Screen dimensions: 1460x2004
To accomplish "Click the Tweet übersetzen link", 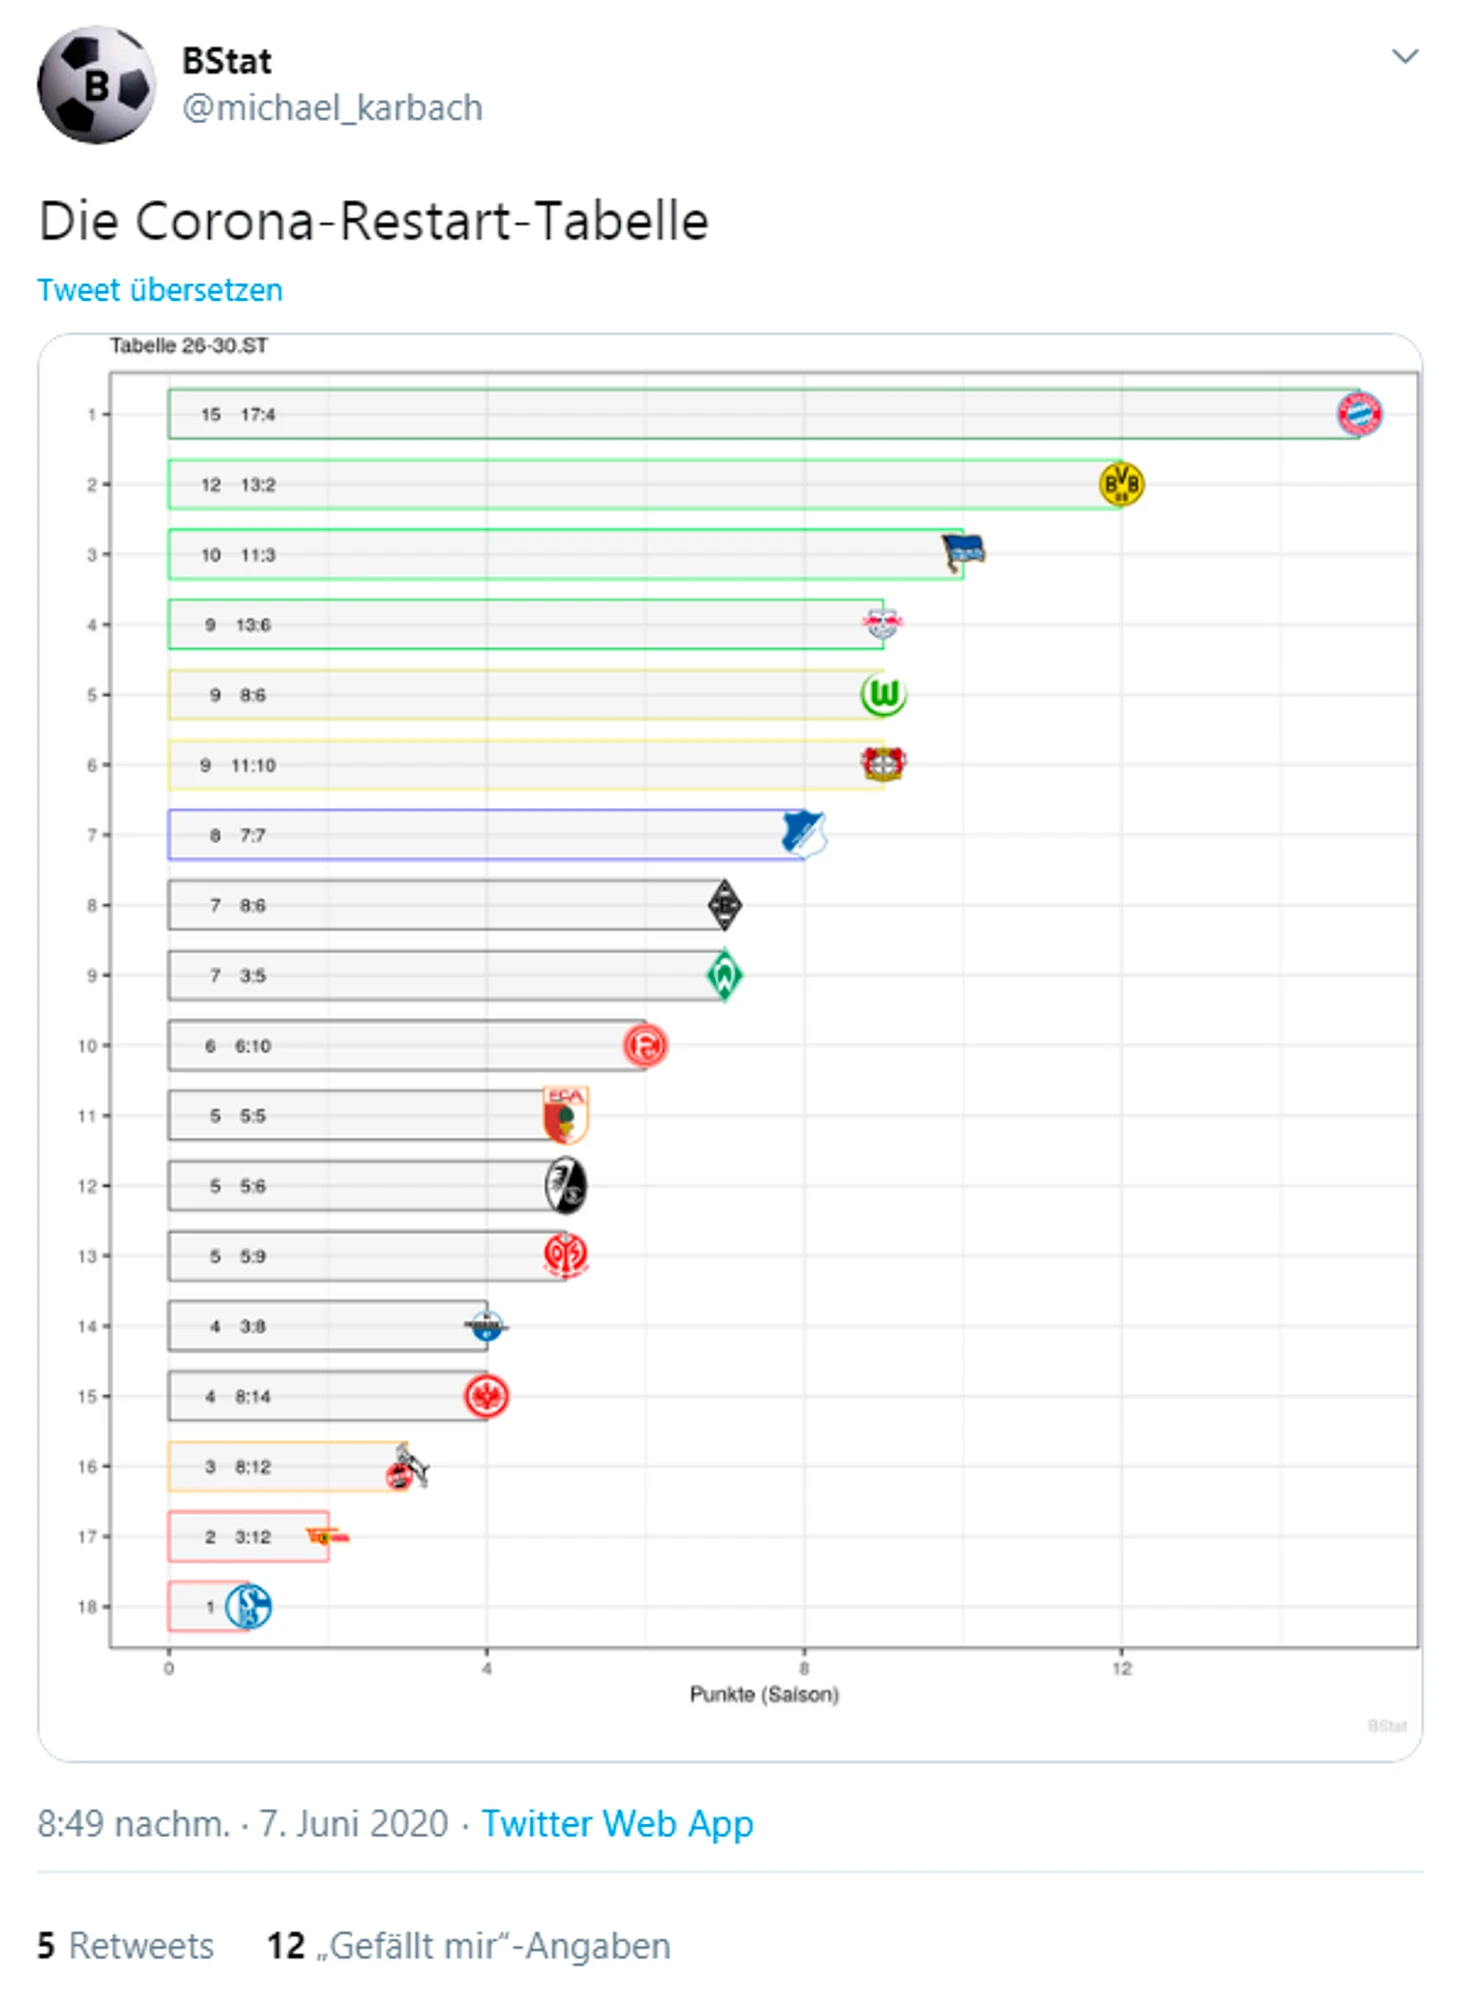I will tap(160, 290).
